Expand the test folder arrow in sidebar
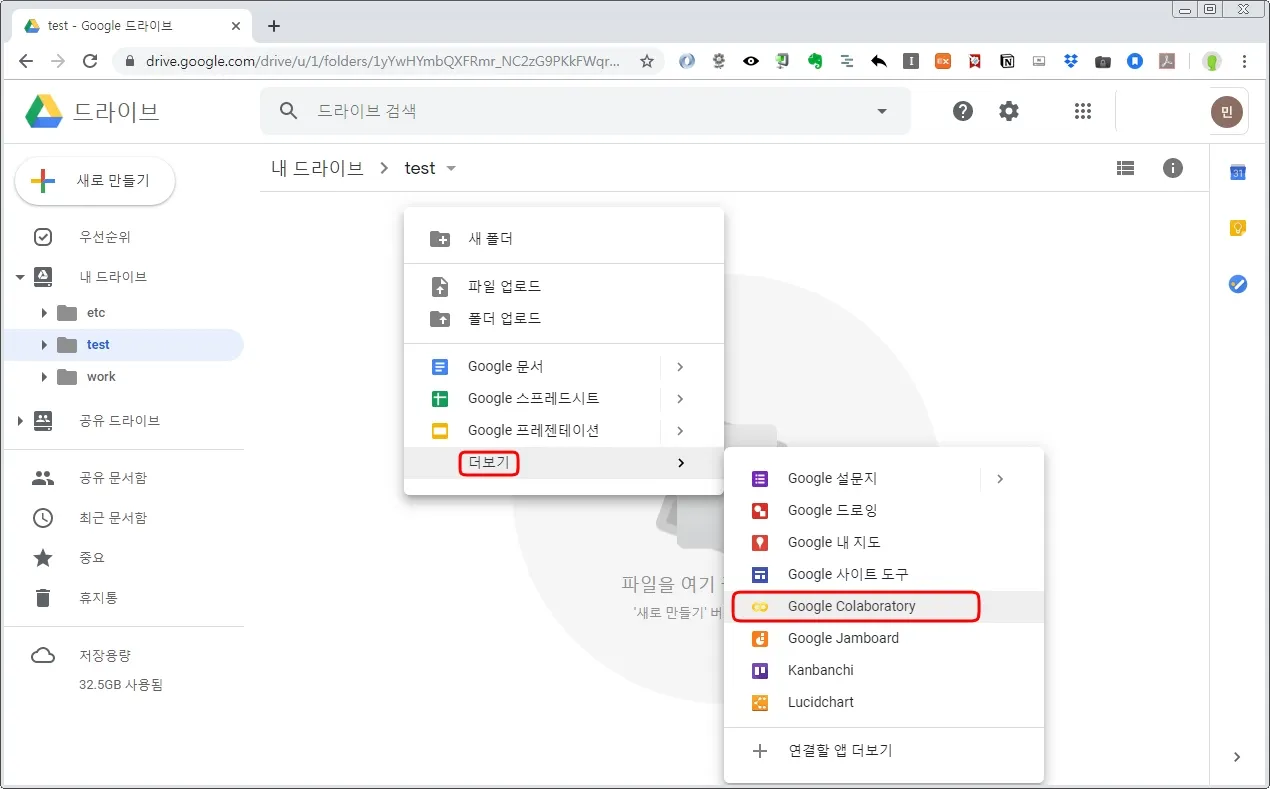The height and width of the screenshot is (789, 1270). (x=44, y=345)
